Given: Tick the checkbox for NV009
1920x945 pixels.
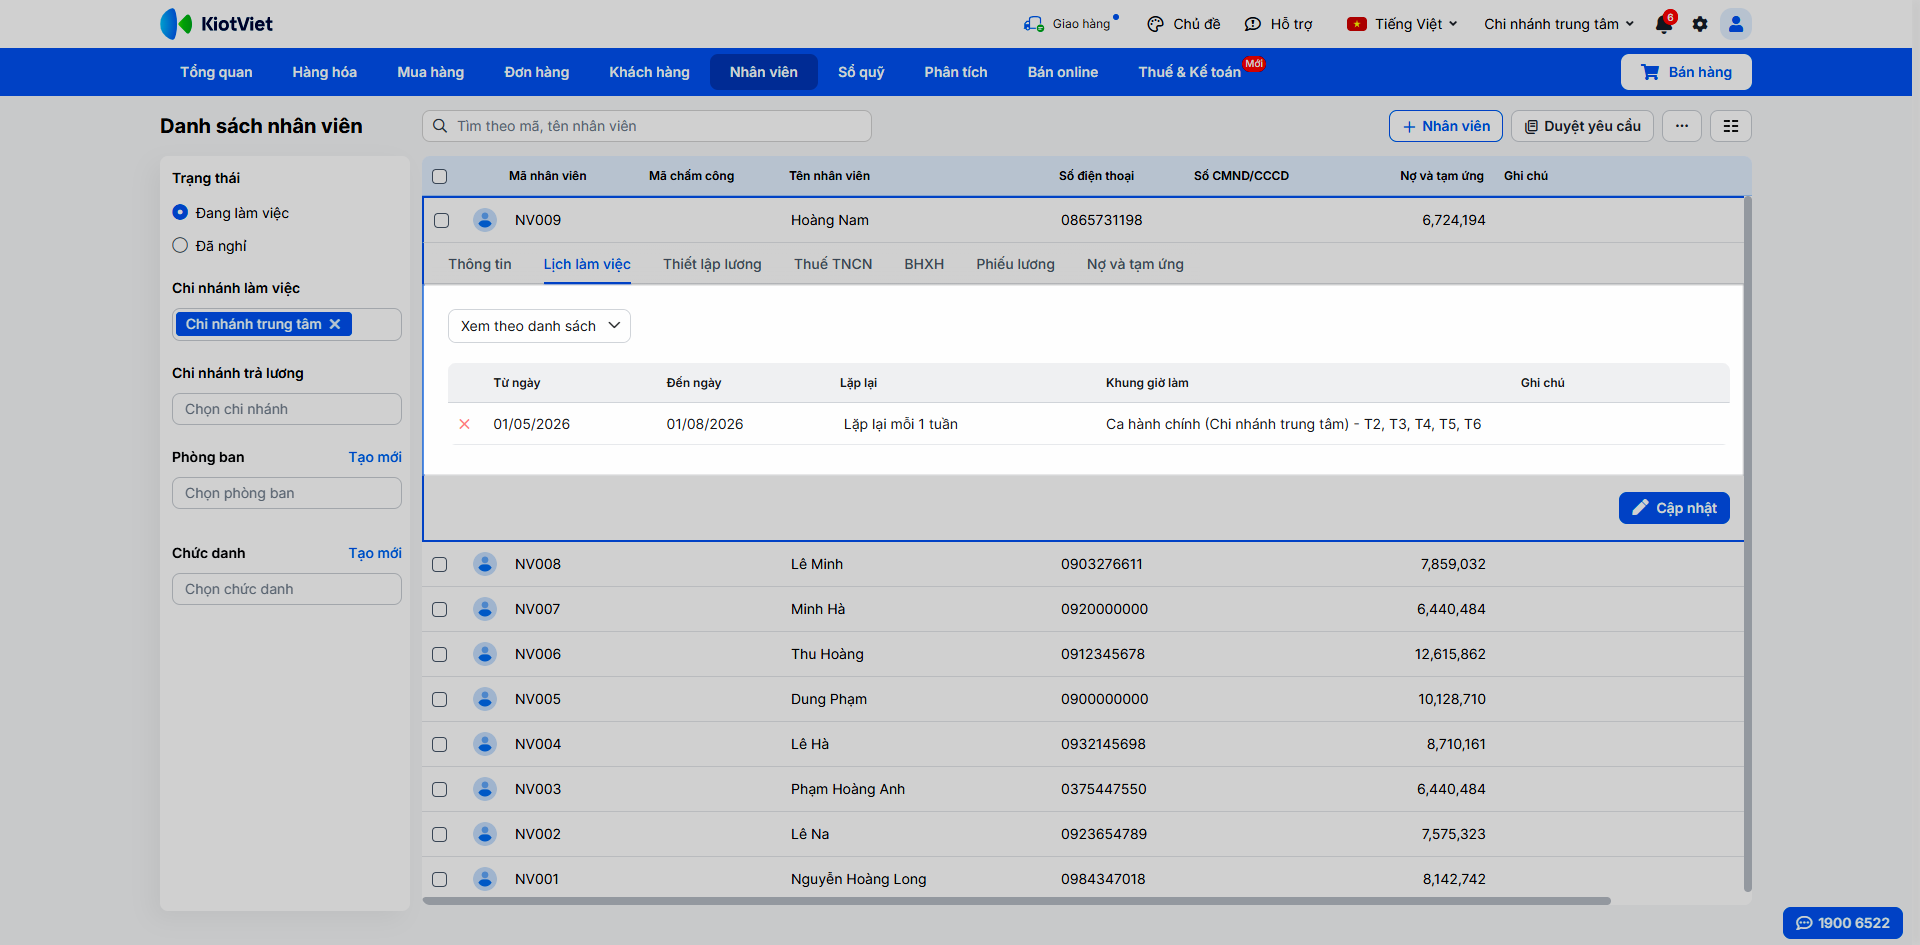Looking at the screenshot, I should pos(441,220).
